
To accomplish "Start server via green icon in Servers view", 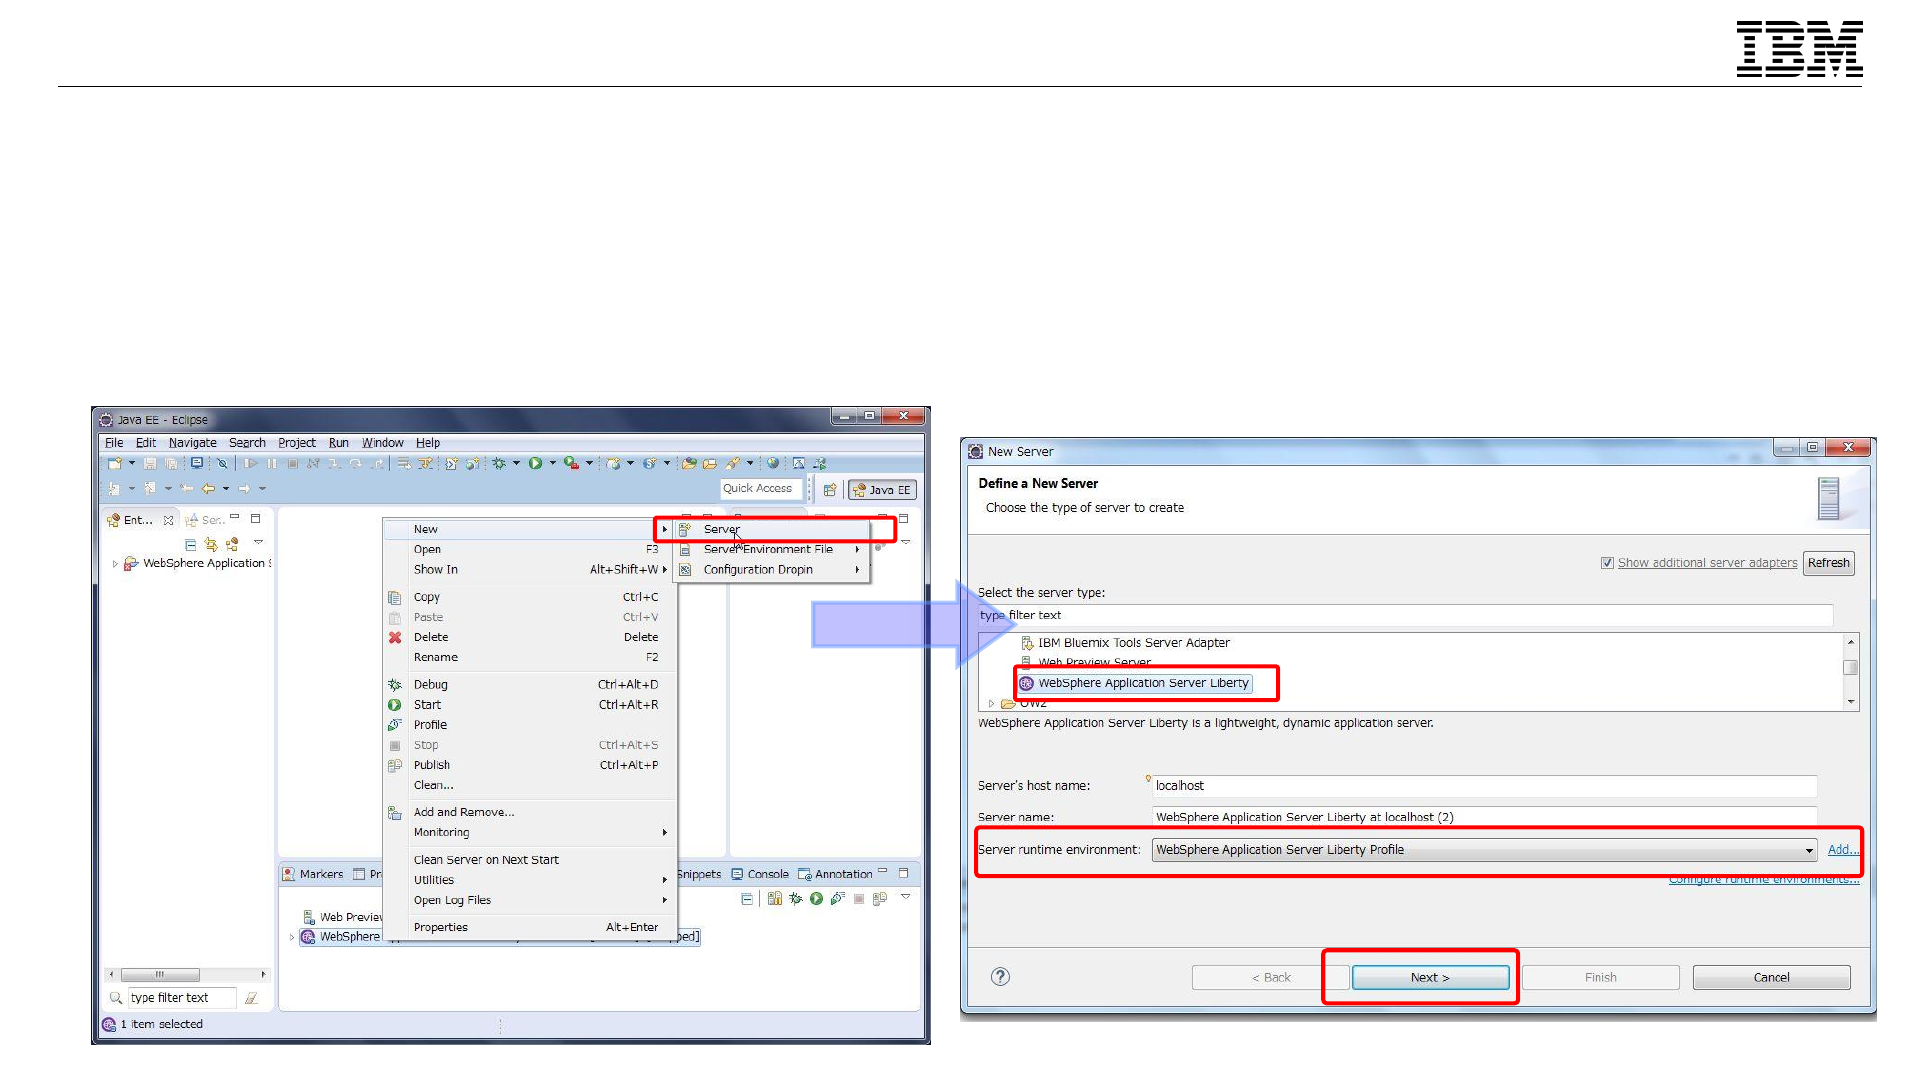I will [816, 899].
